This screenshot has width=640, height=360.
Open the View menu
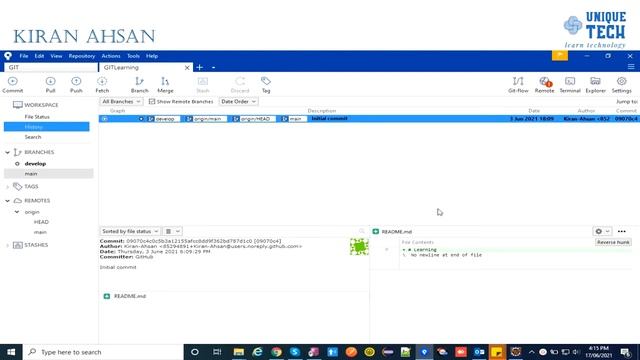click(x=56, y=56)
